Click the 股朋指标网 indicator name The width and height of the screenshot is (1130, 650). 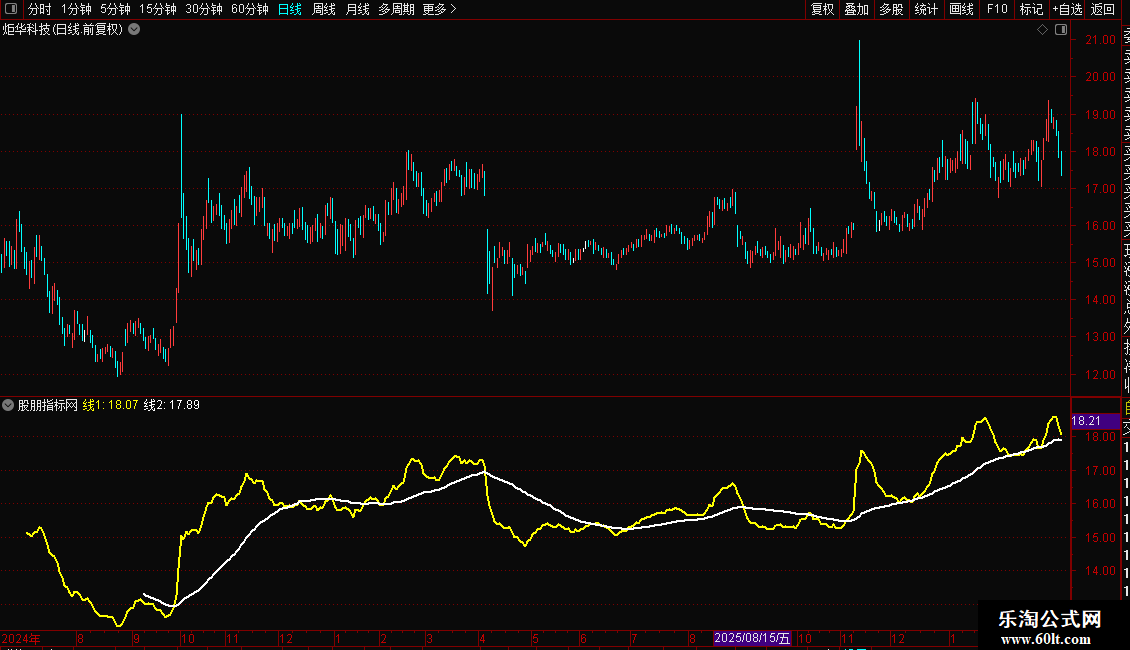pos(48,405)
